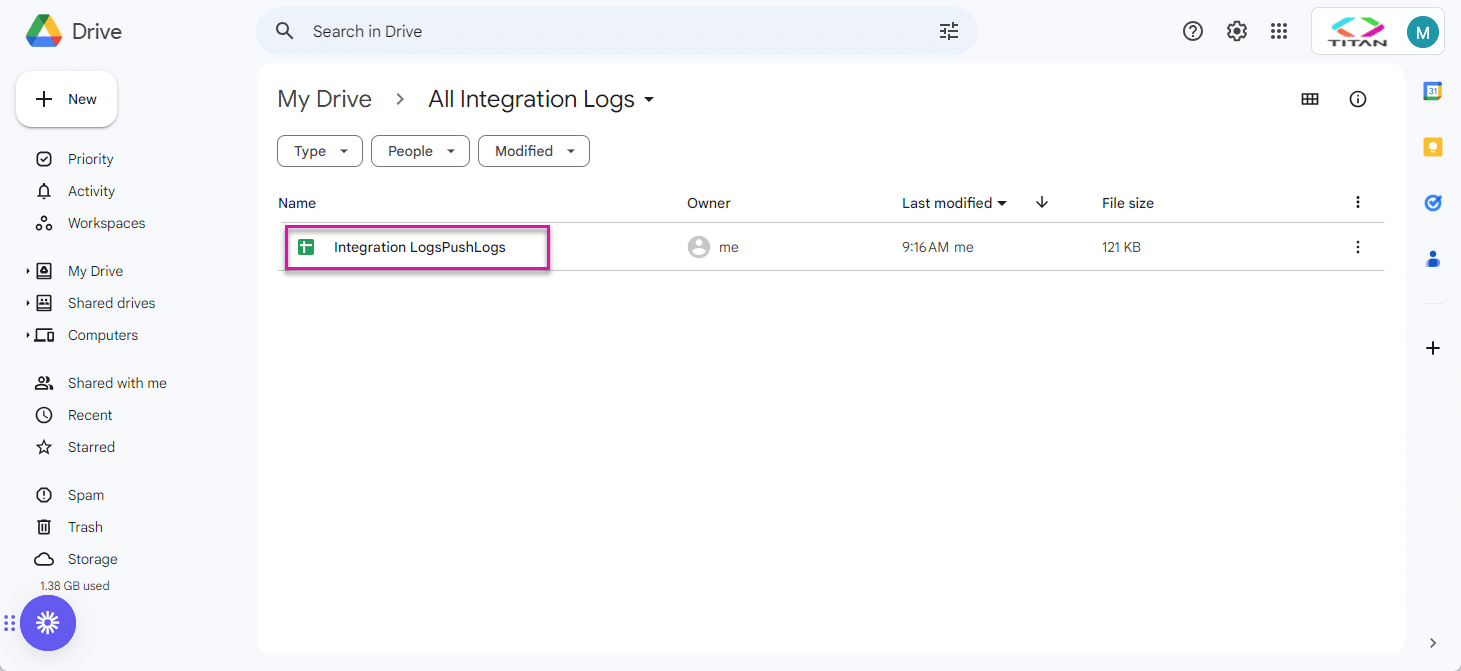Click the owner avatar icon for me
This screenshot has width=1461, height=671.
tap(699, 247)
